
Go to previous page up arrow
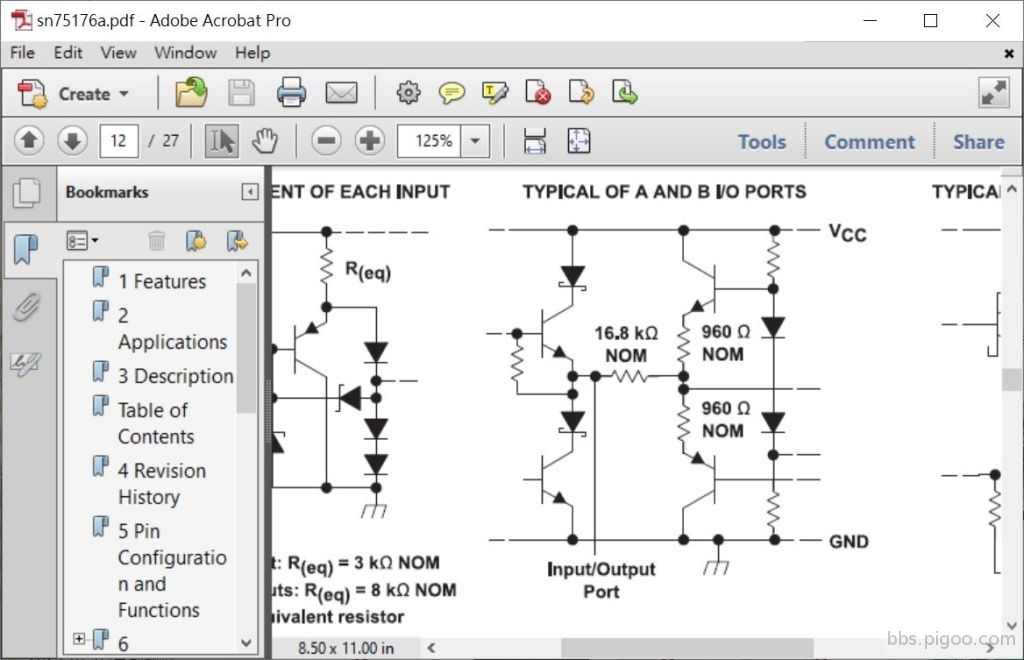pos(29,140)
